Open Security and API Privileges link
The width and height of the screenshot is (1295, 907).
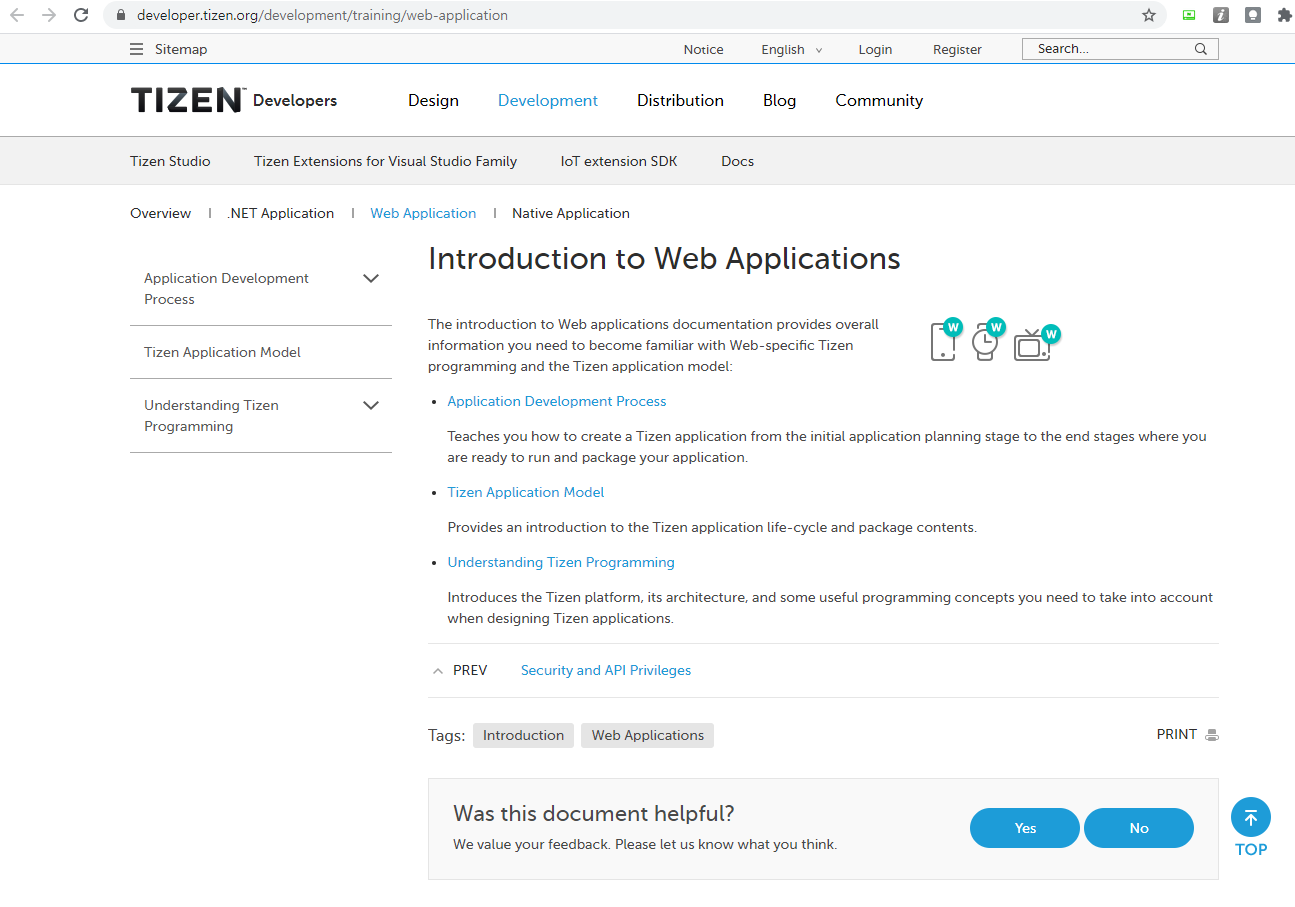(606, 670)
